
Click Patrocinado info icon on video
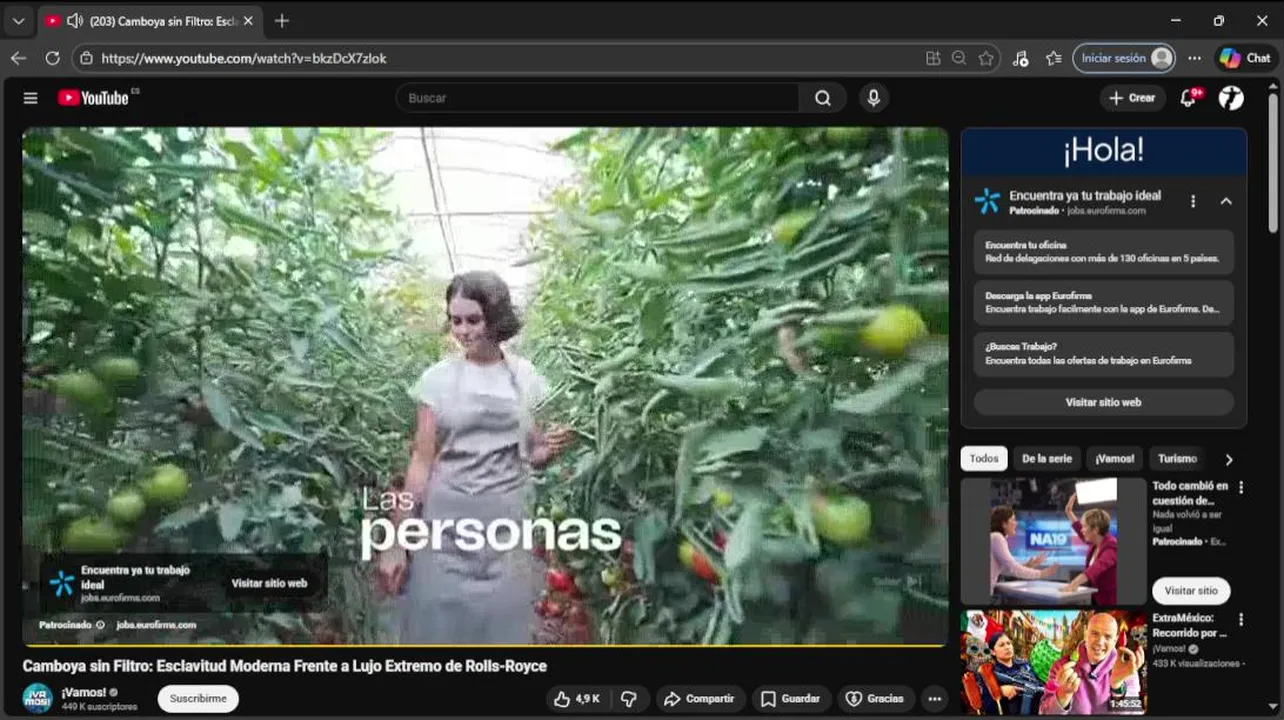pyautogui.click(x=100, y=625)
